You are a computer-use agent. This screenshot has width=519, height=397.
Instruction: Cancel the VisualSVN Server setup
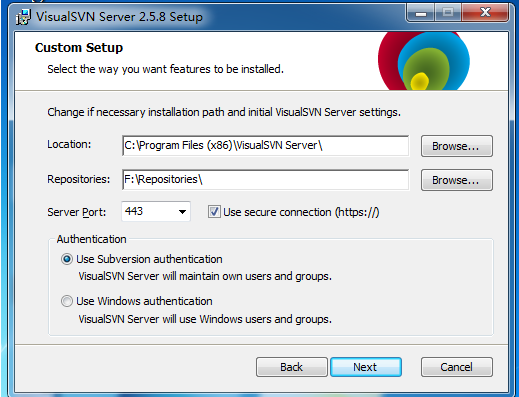[x=456, y=367]
